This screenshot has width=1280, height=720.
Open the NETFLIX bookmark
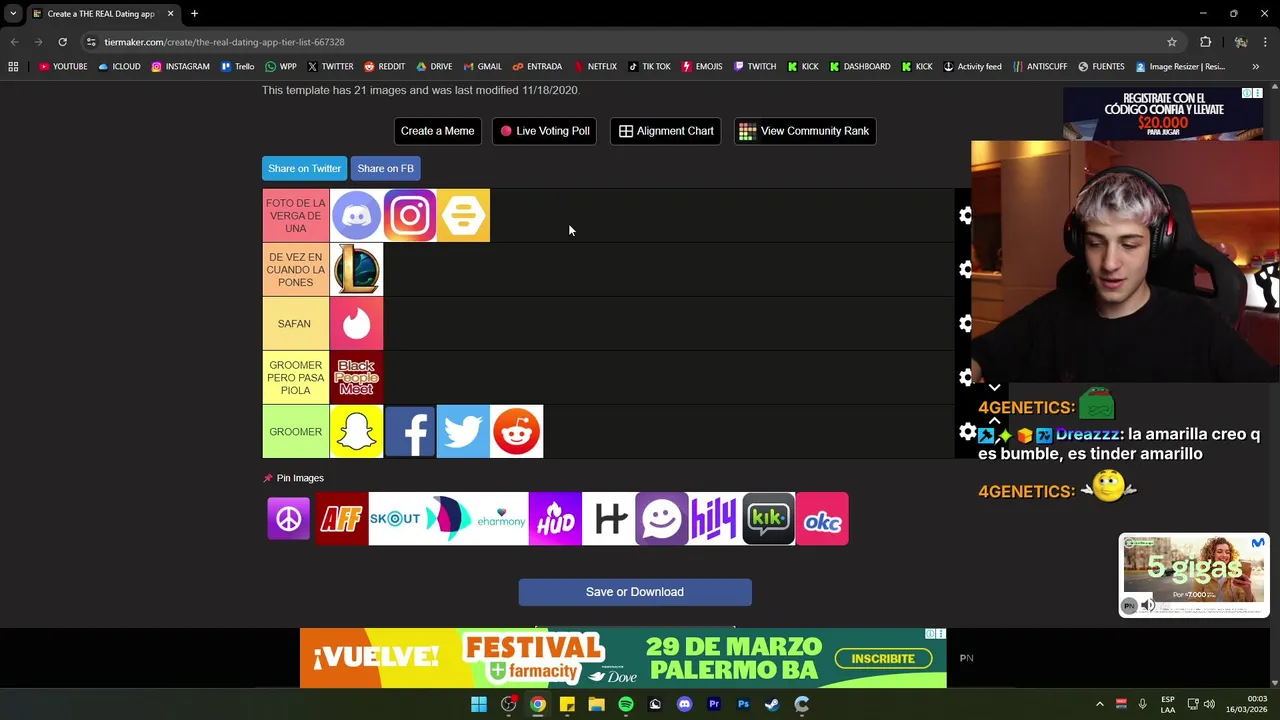pyautogui.click(x=595, y=67)
